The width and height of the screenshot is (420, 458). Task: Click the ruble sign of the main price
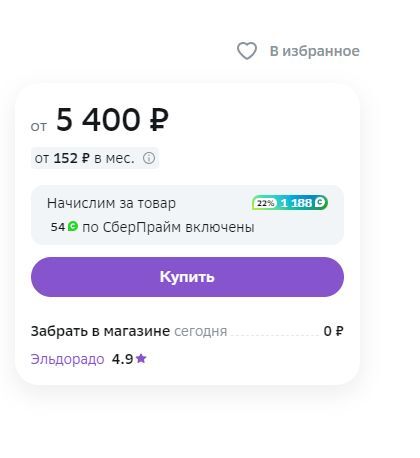[x=159, y=120]
